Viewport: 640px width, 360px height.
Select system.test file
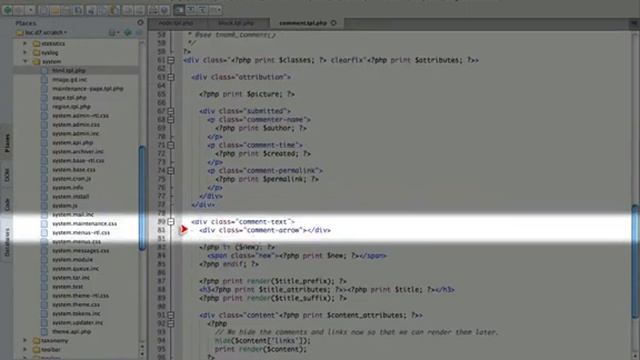point(68,287)
